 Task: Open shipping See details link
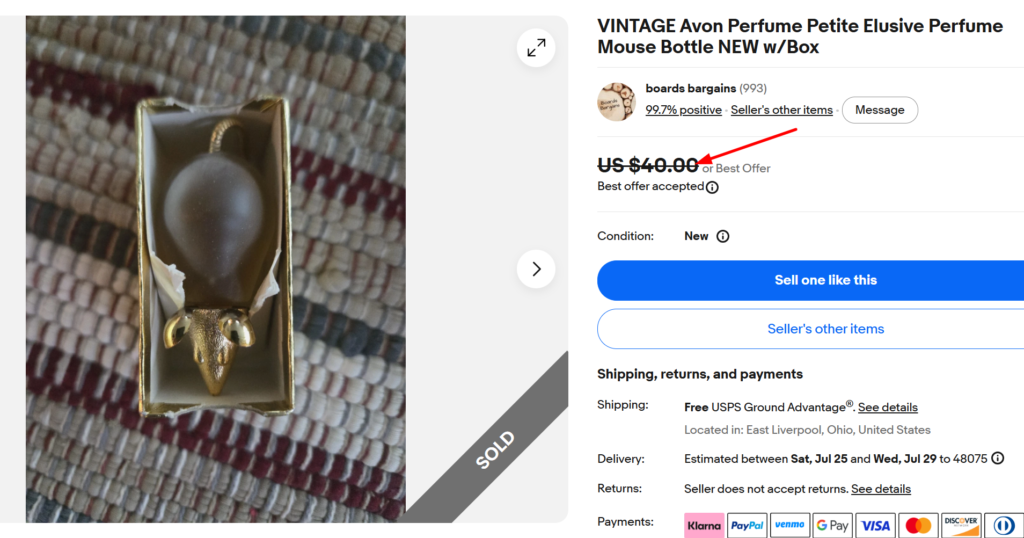pyautogui.click(x=888, y=407)
